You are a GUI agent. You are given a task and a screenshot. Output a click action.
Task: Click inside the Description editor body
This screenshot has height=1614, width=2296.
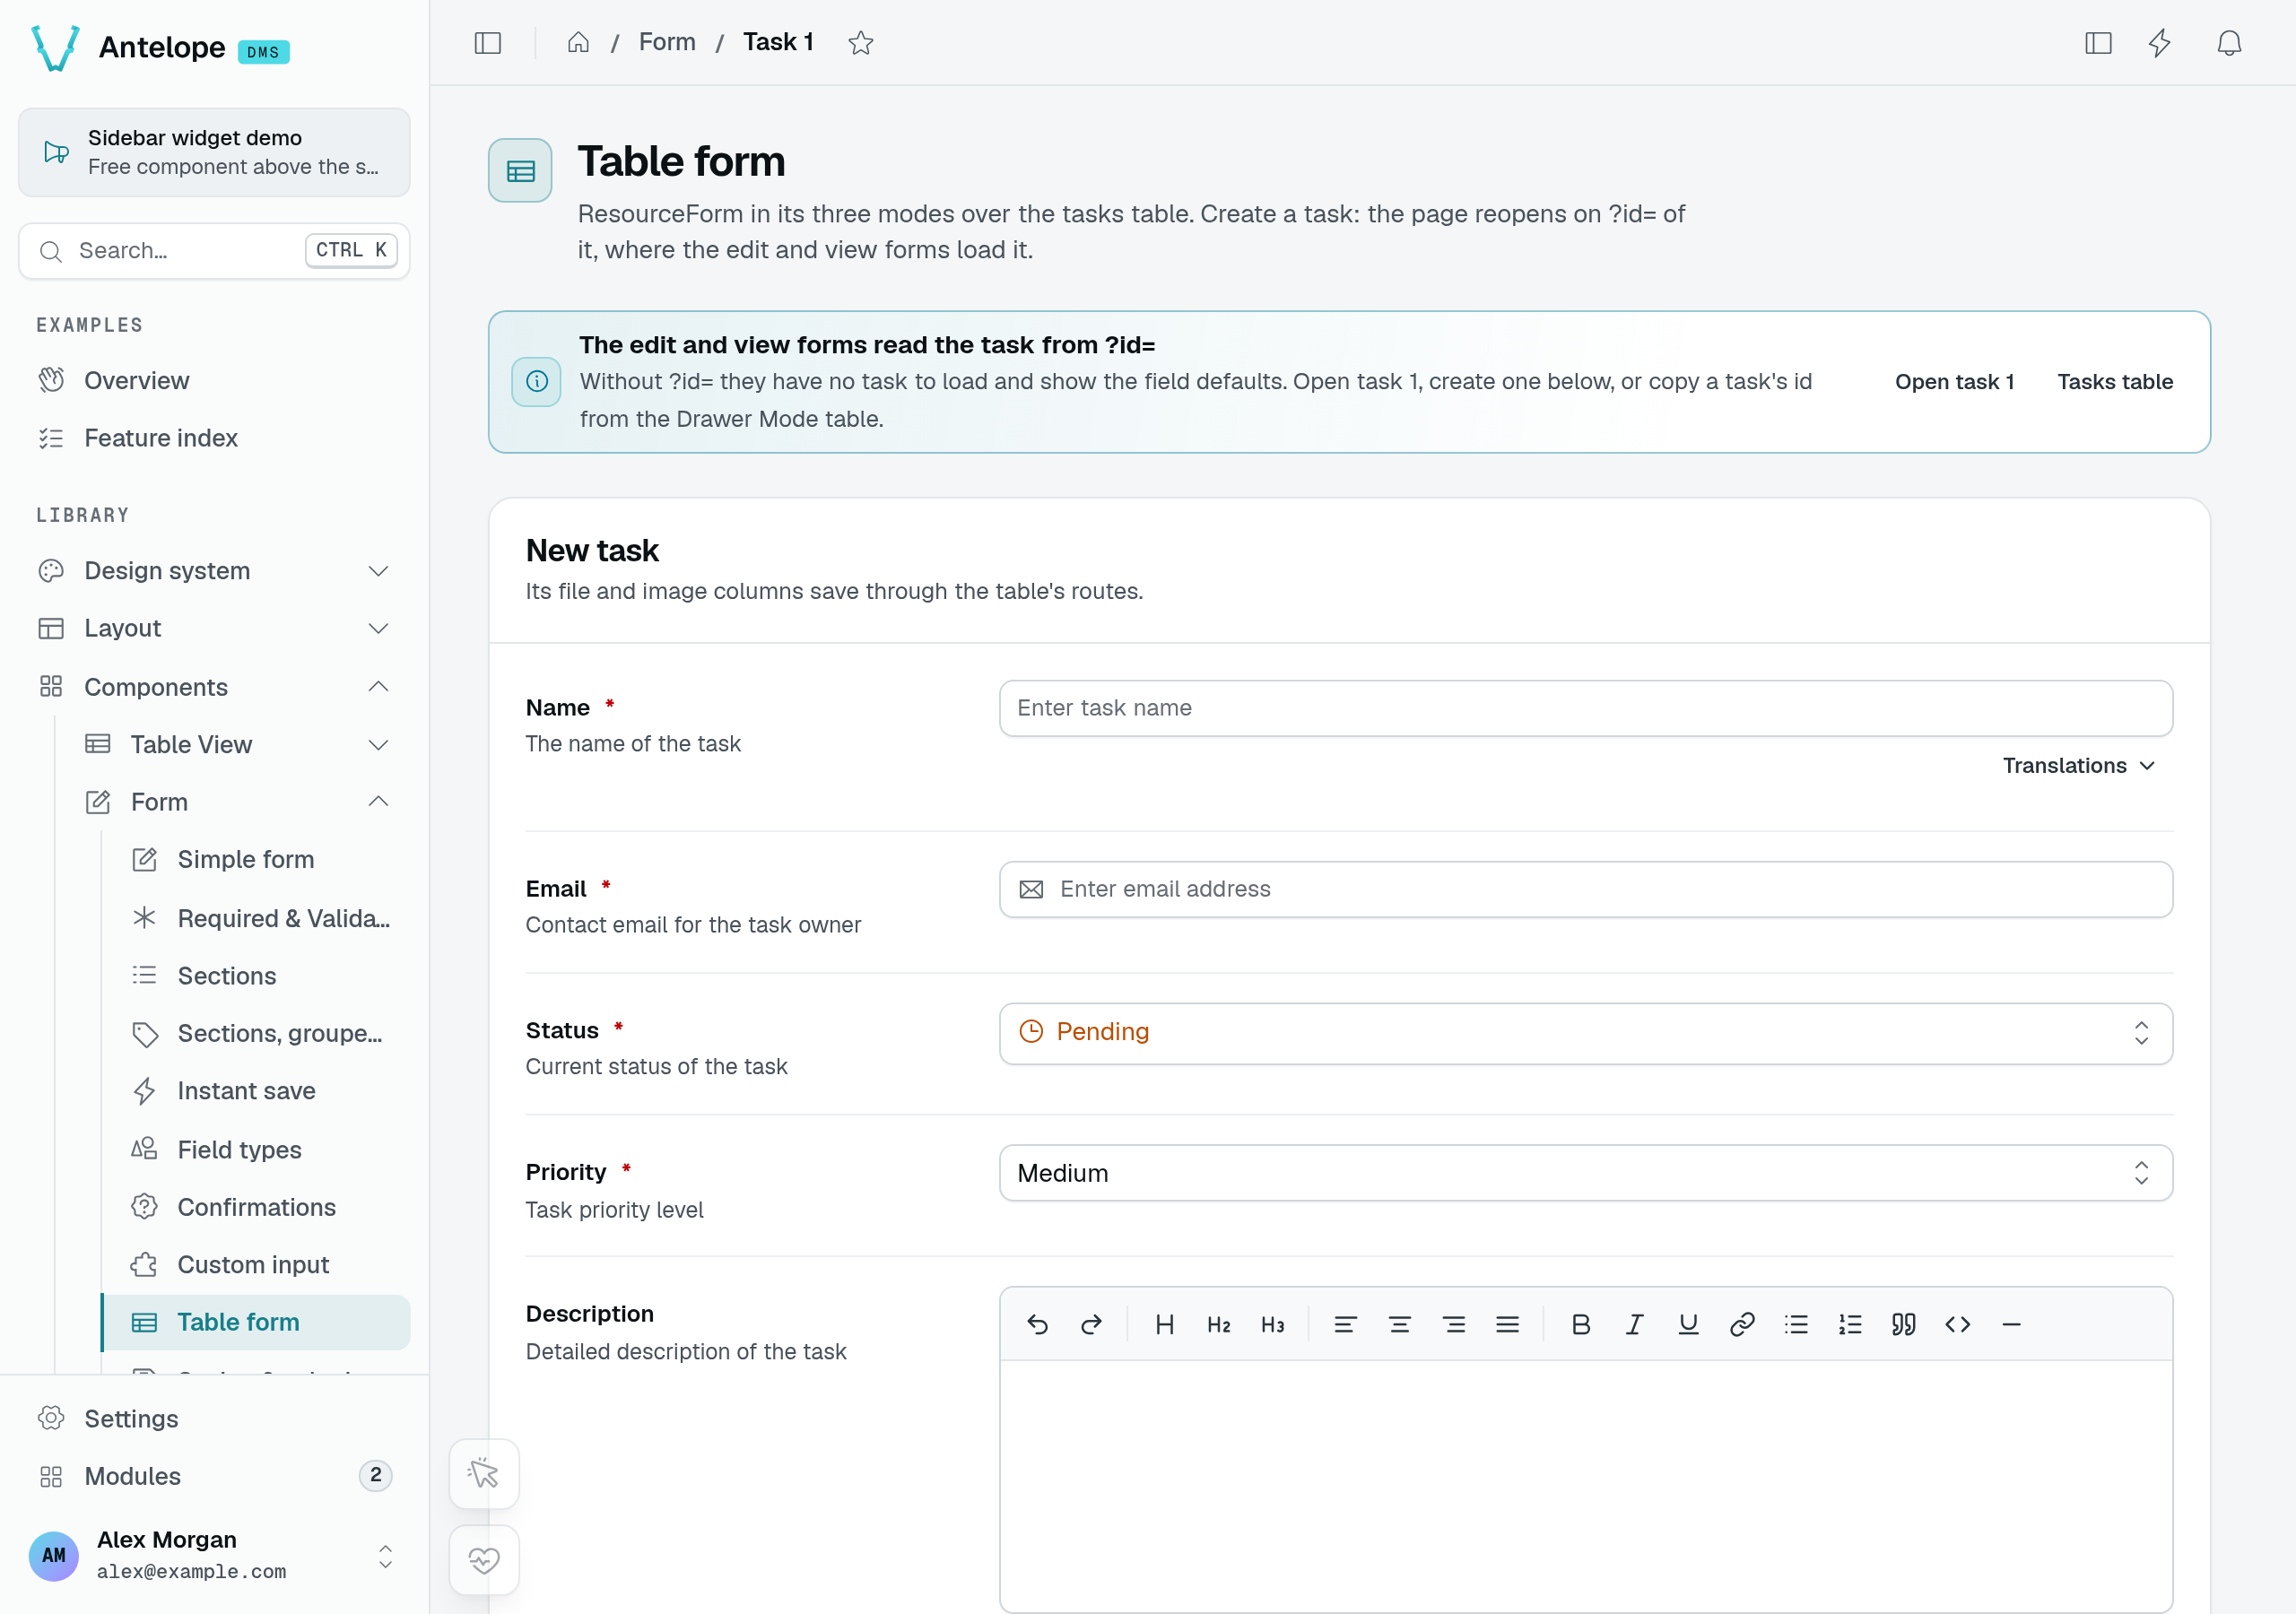click(1585, 1485)
